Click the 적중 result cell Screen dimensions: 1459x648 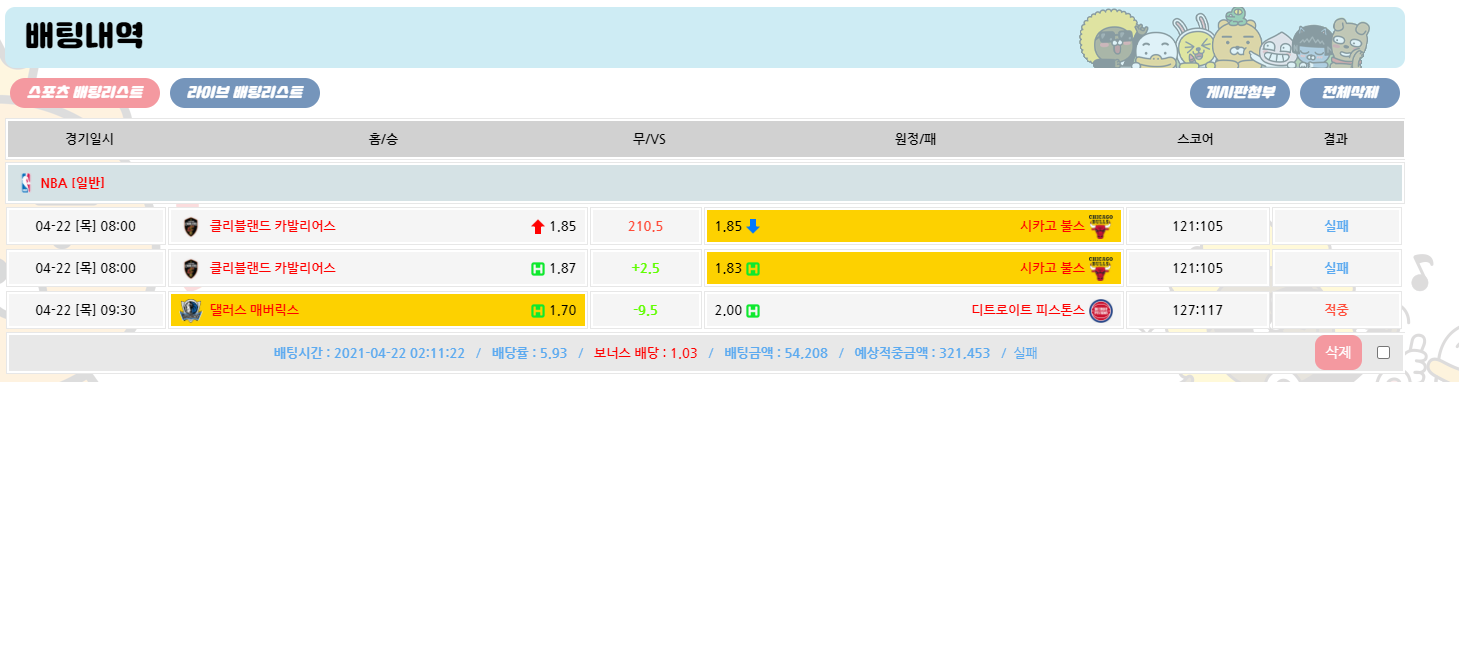coord(1335,310)
